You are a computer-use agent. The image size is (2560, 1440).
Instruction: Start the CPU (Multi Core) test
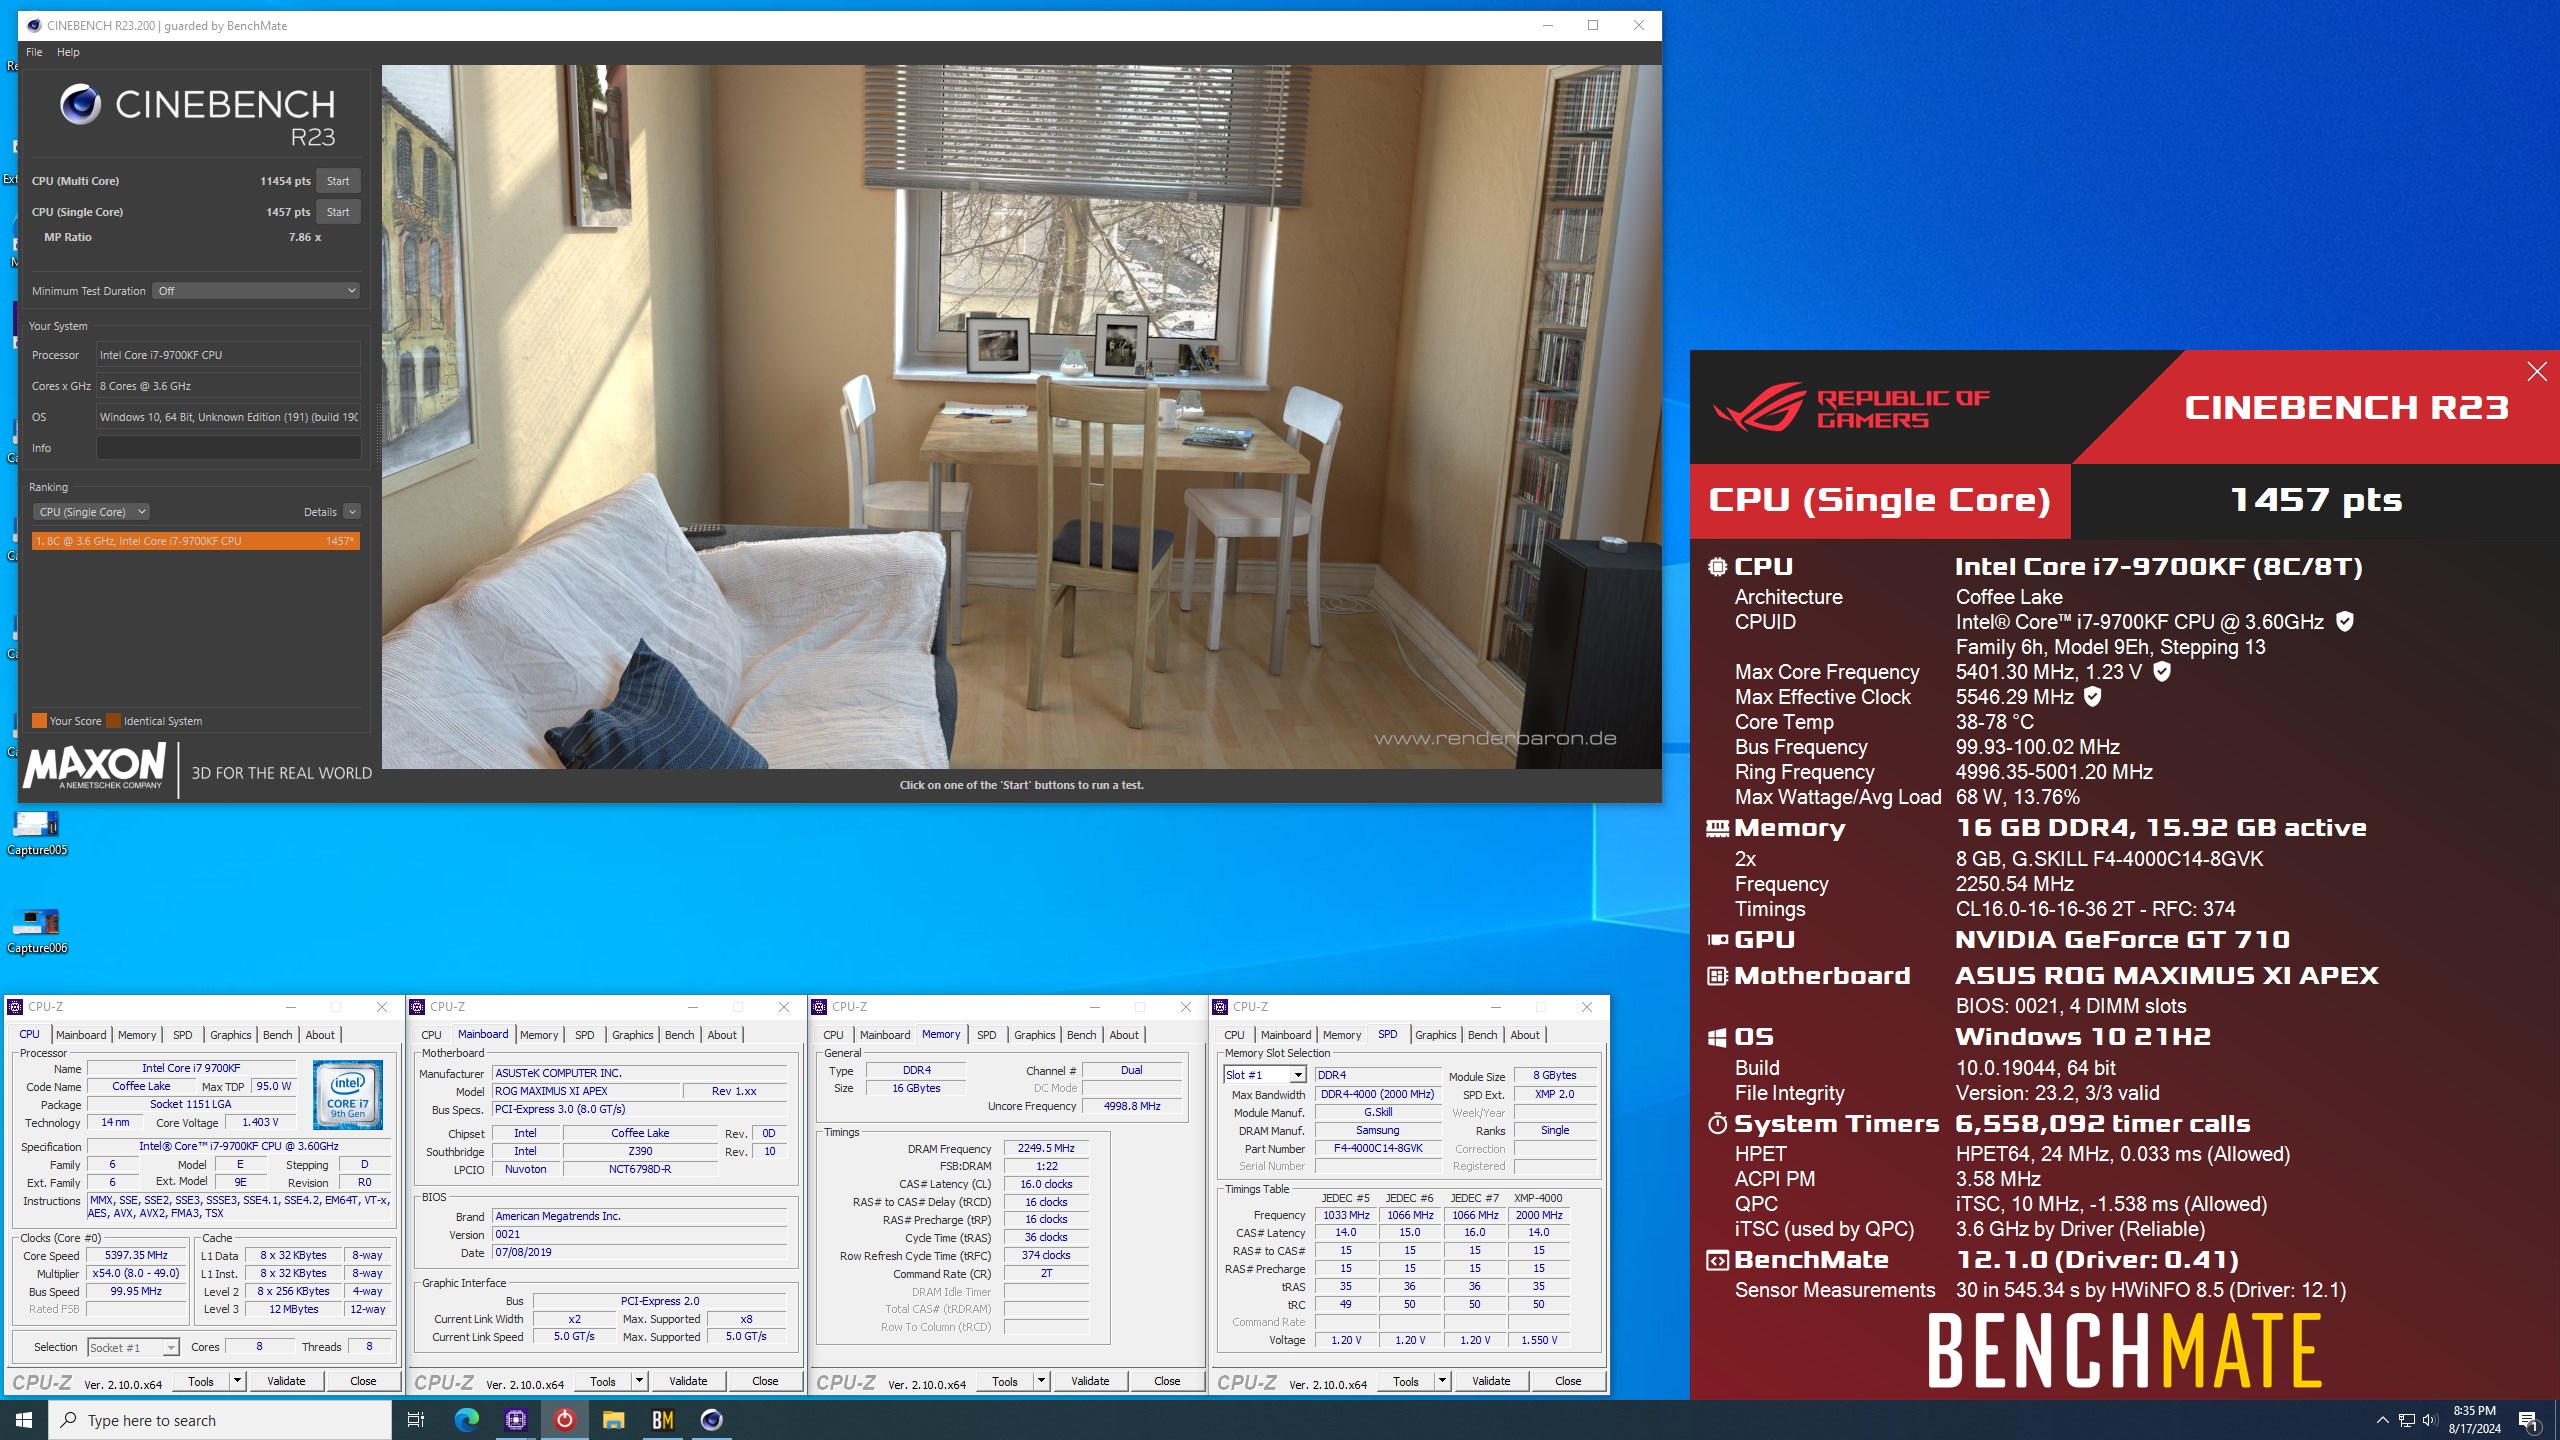click(x=338, y=181)
